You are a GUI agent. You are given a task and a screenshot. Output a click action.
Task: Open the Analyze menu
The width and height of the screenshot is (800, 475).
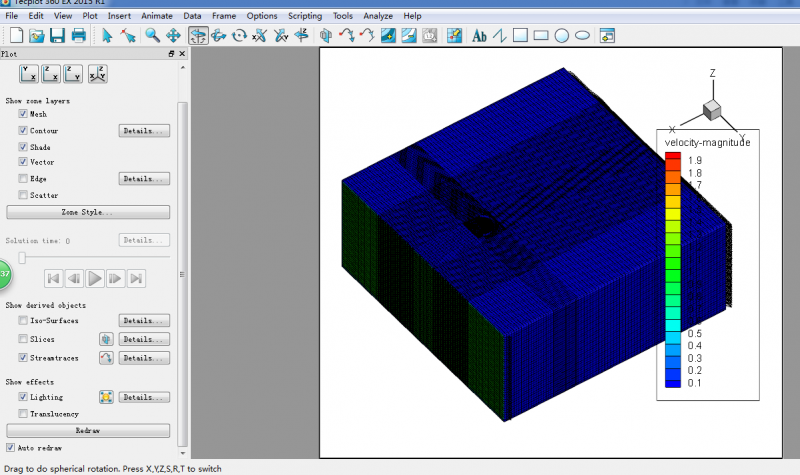pos(378,16)
